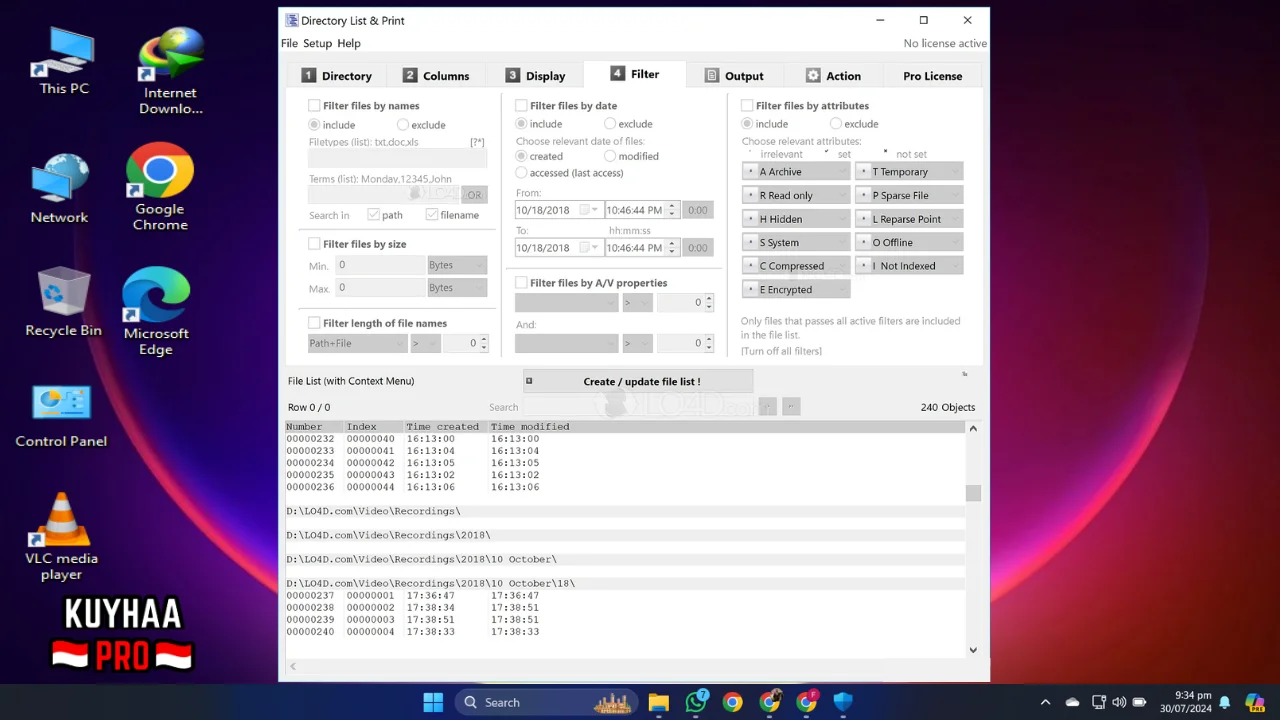Open Windows Security shield in taskbar
Image resolution: width=1280 pixels, height=720 pixels.
tap(843, 702)
